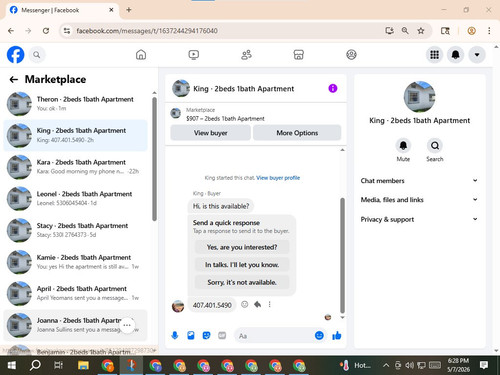Open Windows Task View button

(x=59, y=365)
